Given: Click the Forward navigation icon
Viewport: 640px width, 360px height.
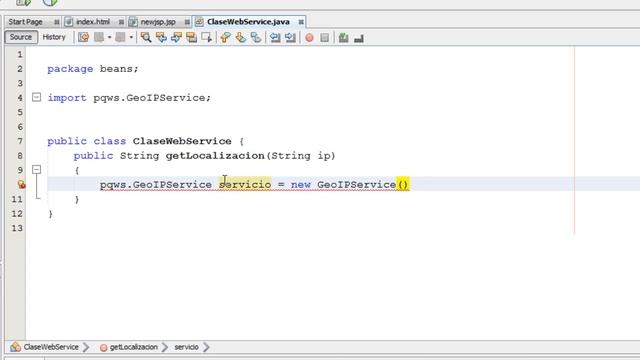Looking at the screenshot, I should [120, 38].
